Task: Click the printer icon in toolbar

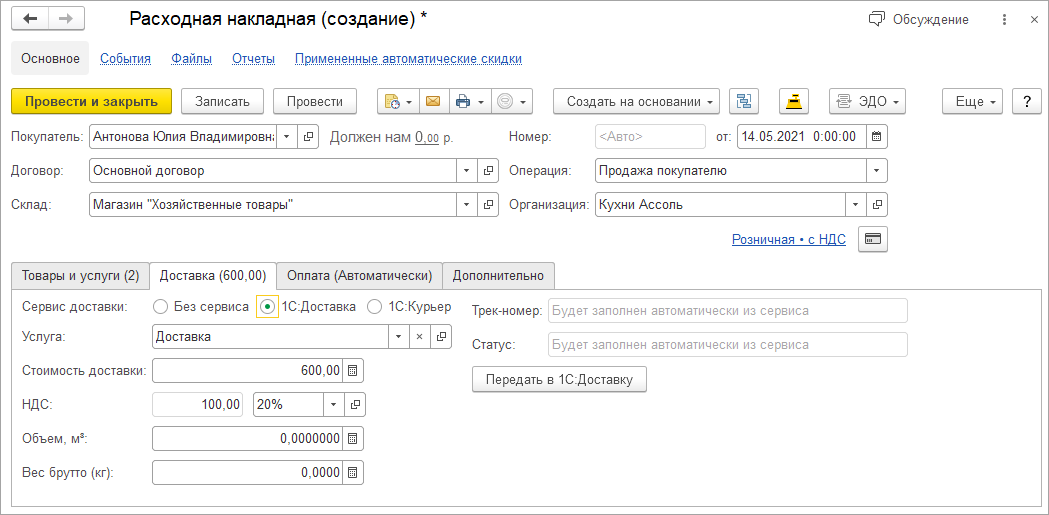Action: coord(462,101)
